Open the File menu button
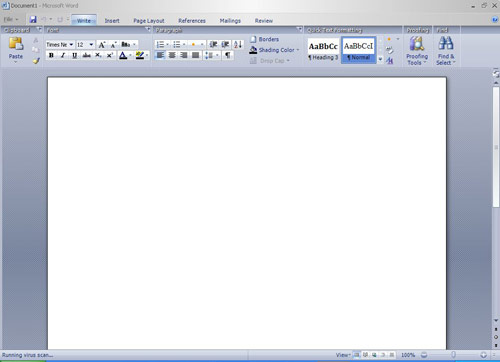Image resolution: width=500 pixels, height=362 pixels. [11, 20]
